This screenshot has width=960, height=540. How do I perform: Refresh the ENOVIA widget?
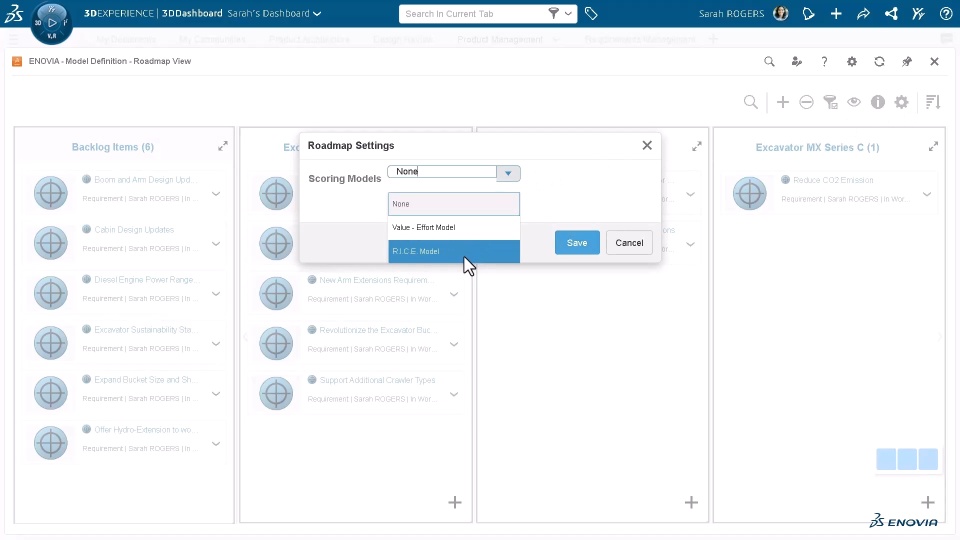pos(879,61)
